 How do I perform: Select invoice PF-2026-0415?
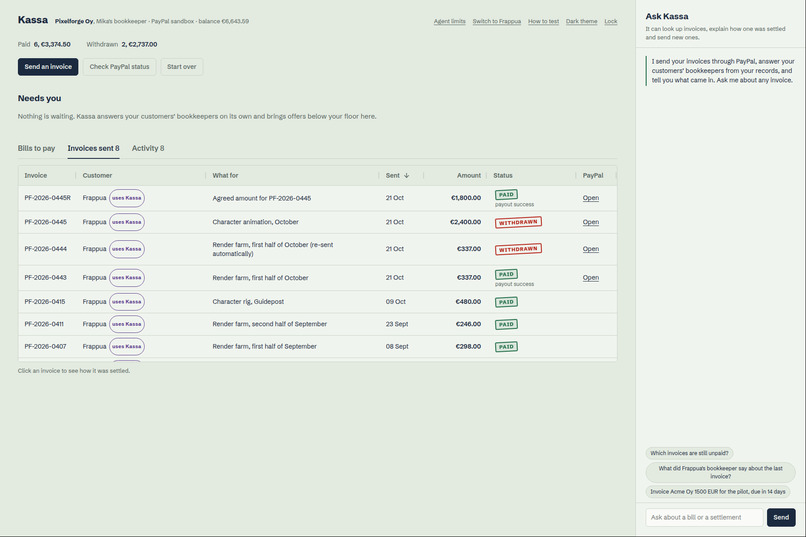(45, 302)
